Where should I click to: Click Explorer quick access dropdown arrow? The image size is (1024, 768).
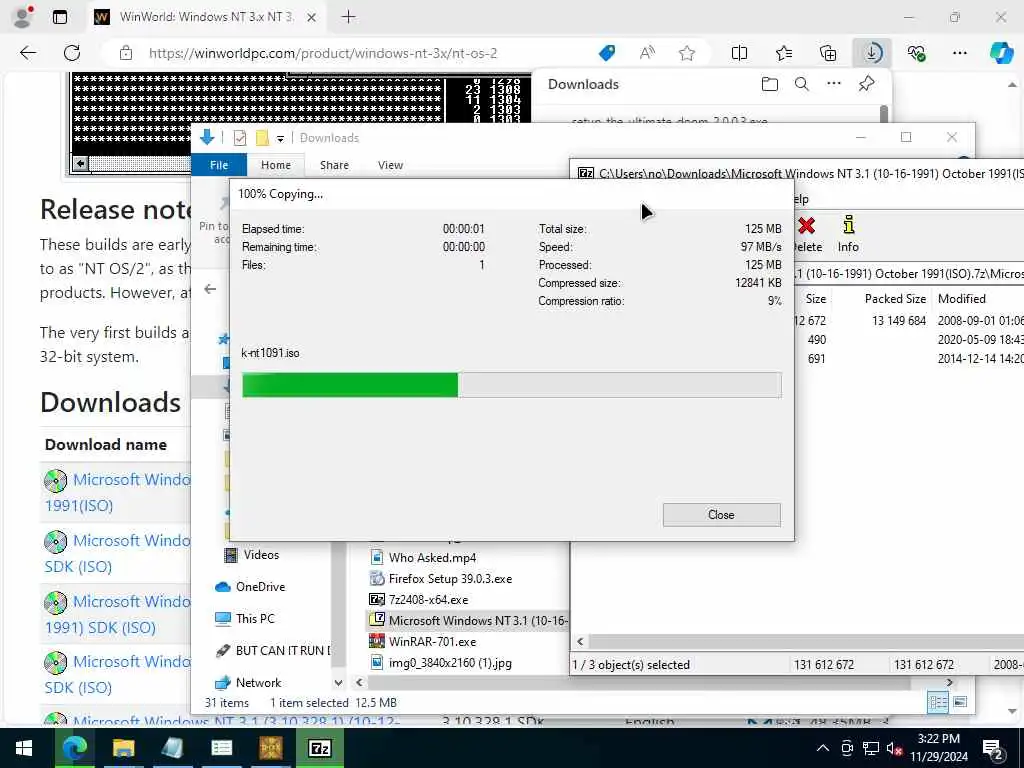point(280,138)
